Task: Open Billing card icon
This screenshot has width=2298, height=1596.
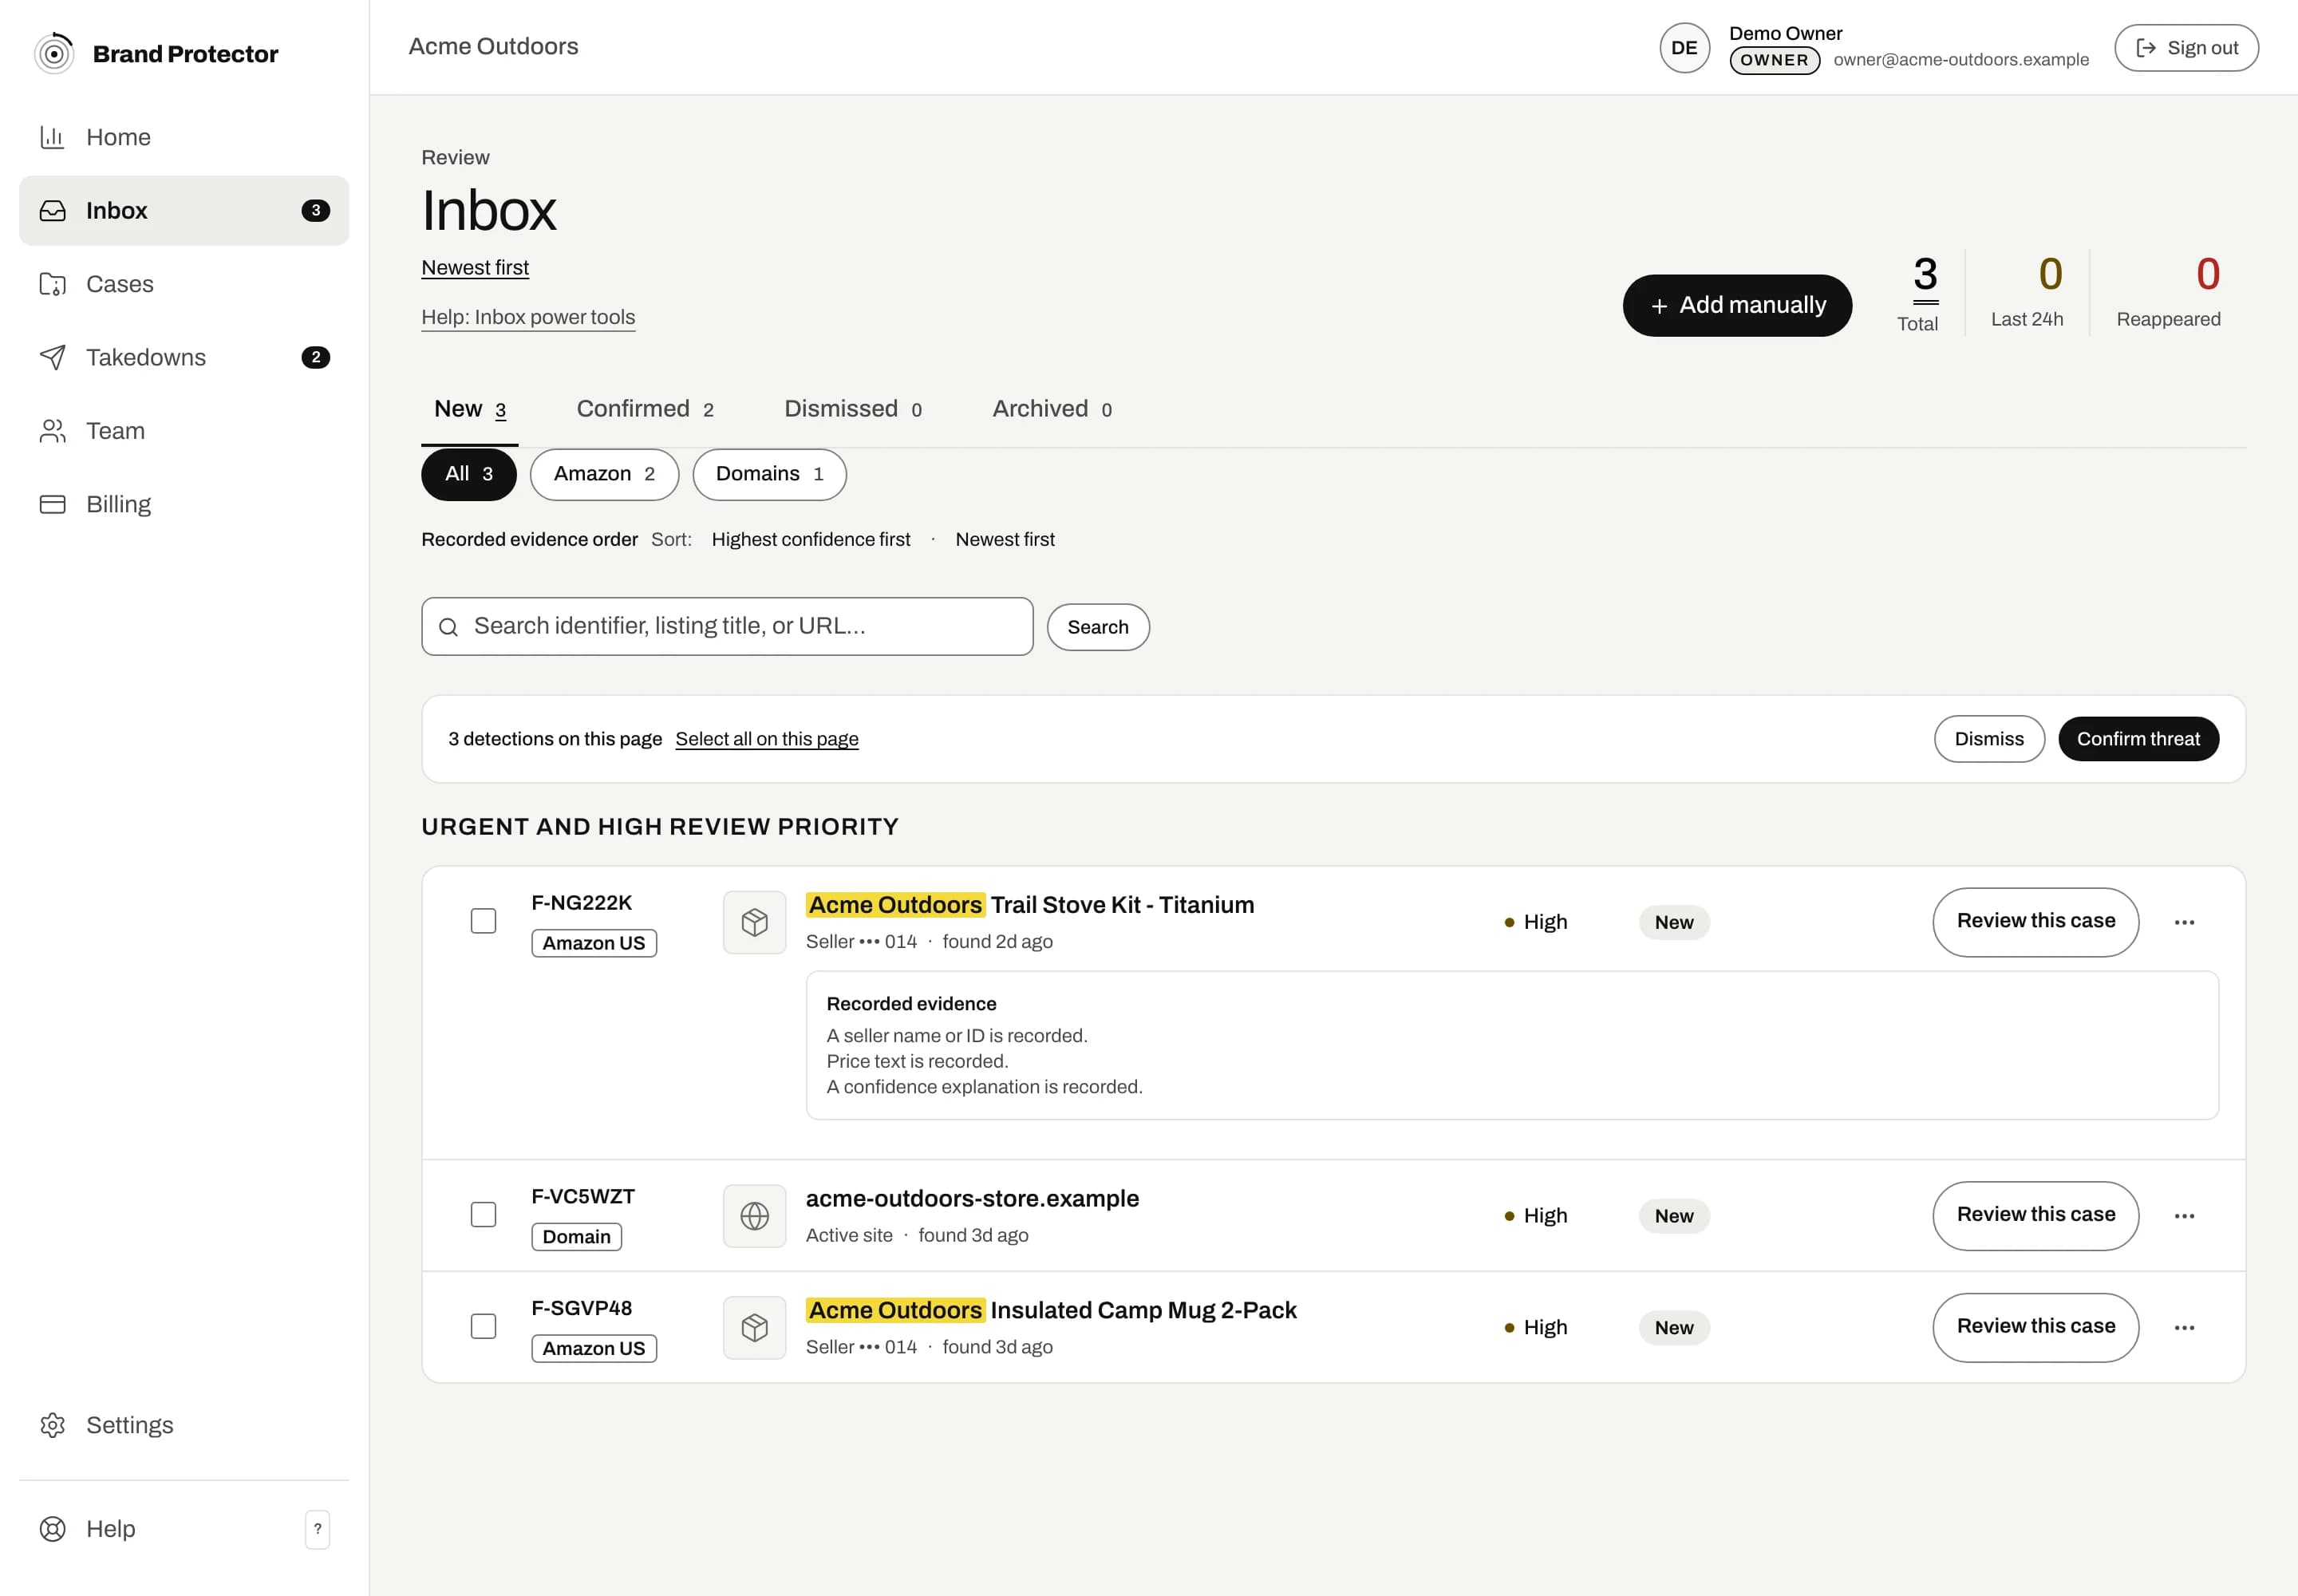Action: (52, 504)
